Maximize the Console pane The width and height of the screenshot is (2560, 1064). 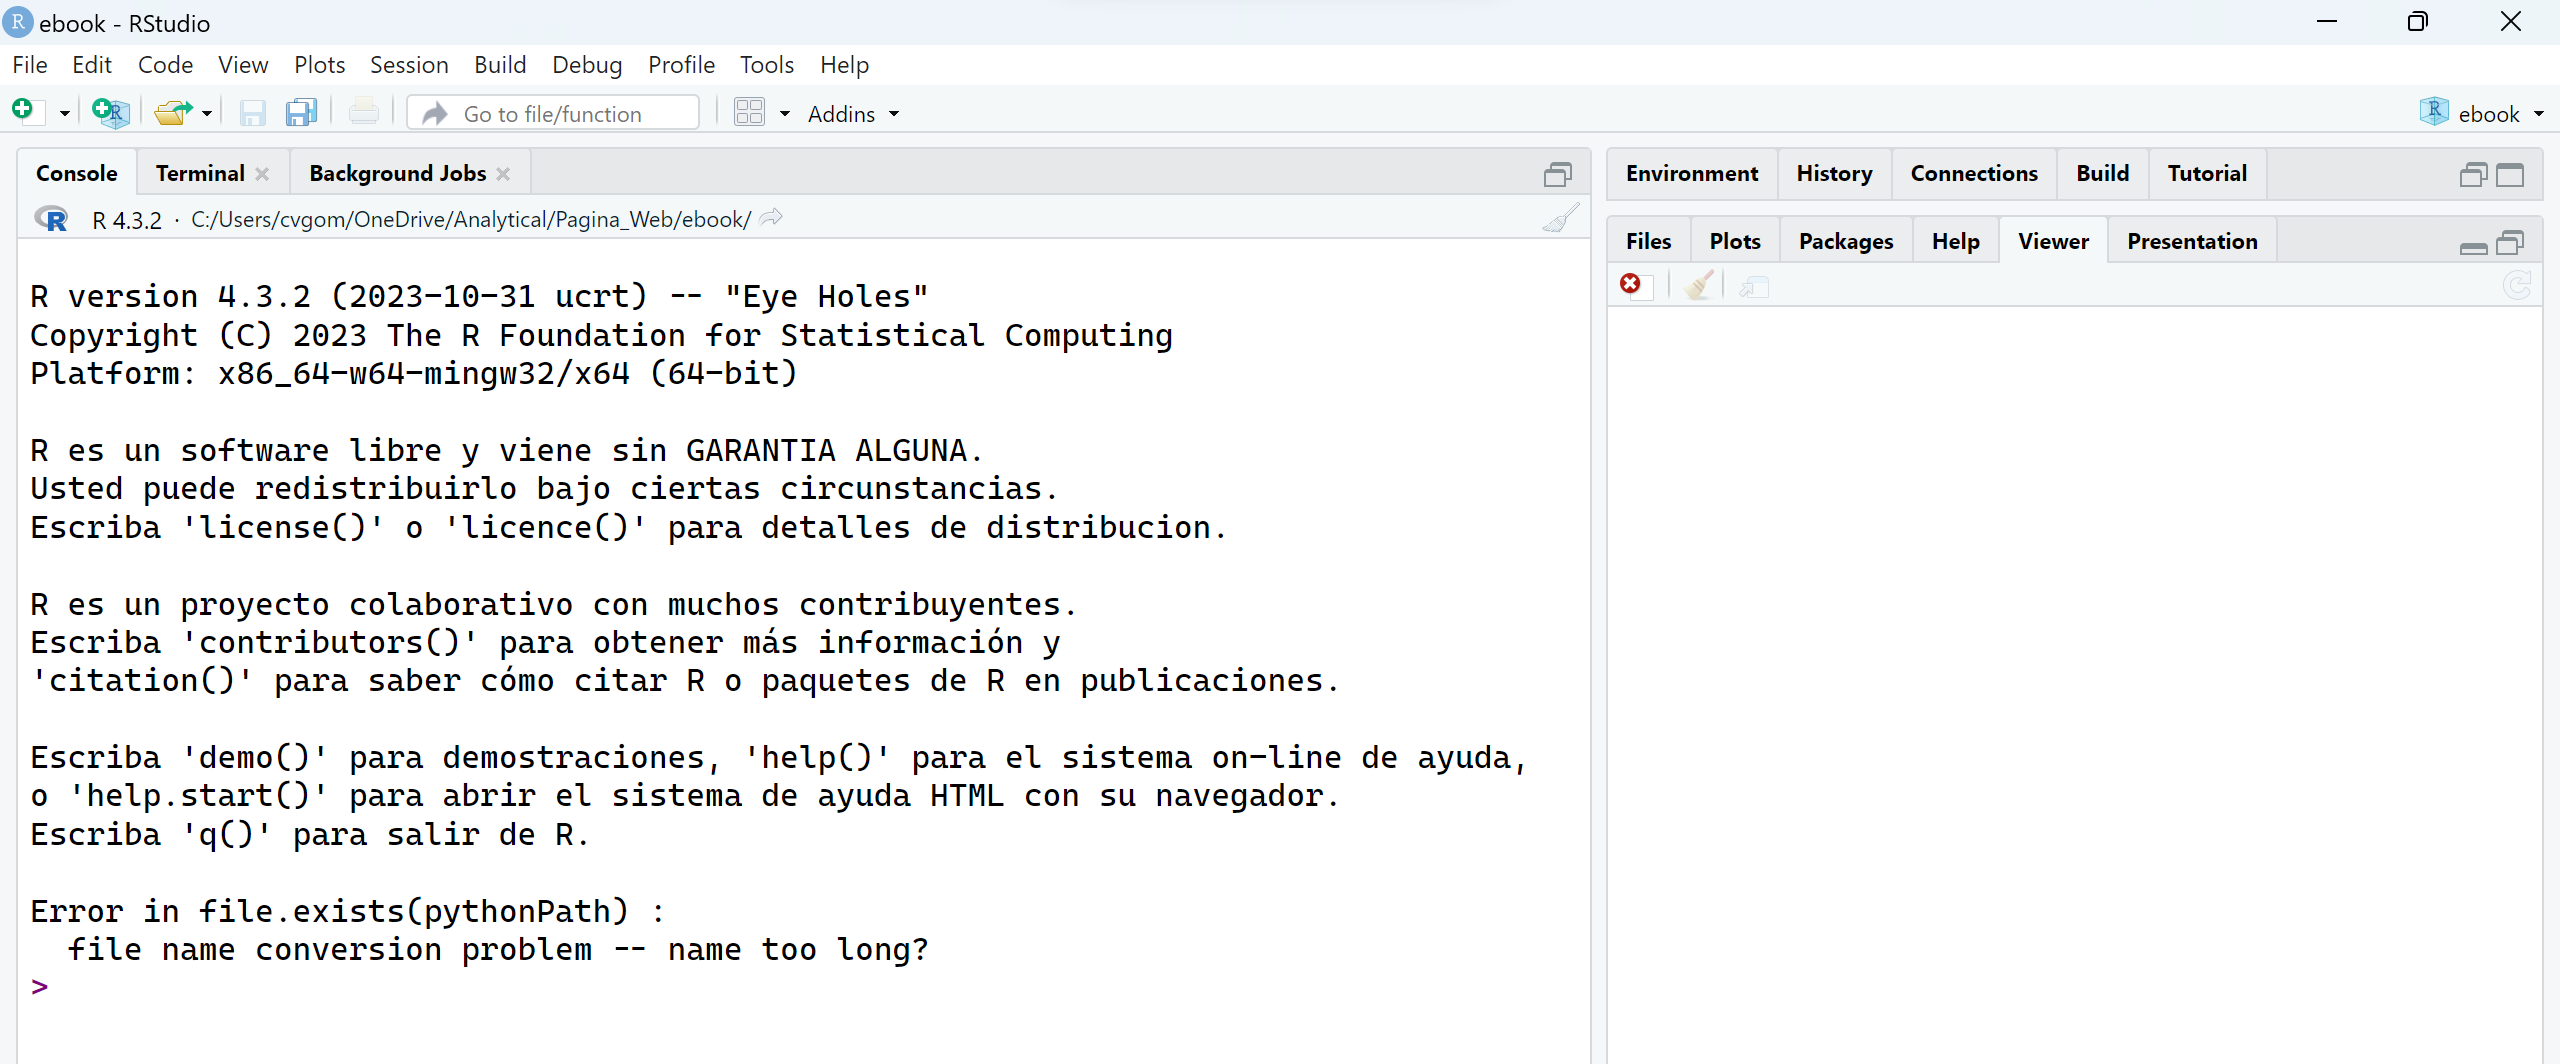coord(1557,175)
